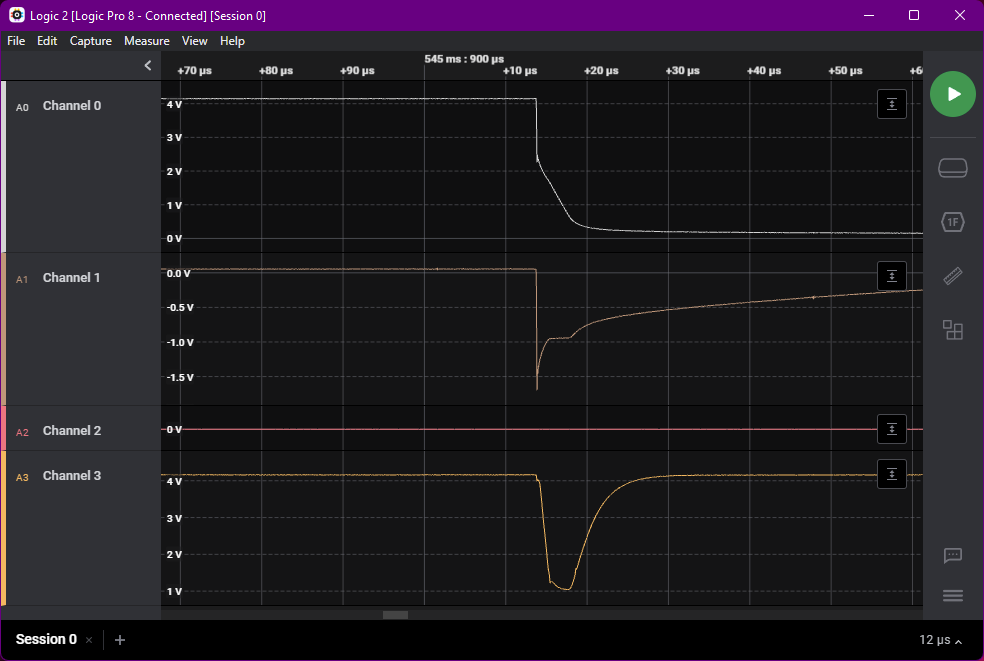The width and height of the screenshot is (984, 661).
Task: Open the Analyzers panel icon
Action: click(x=953, y=222)
